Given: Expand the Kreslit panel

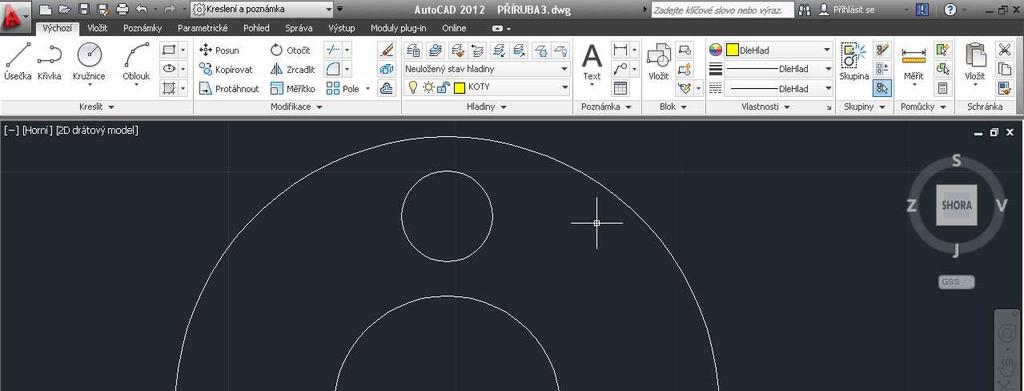Looking at the screenshot, I should click(x=97, y=106).
